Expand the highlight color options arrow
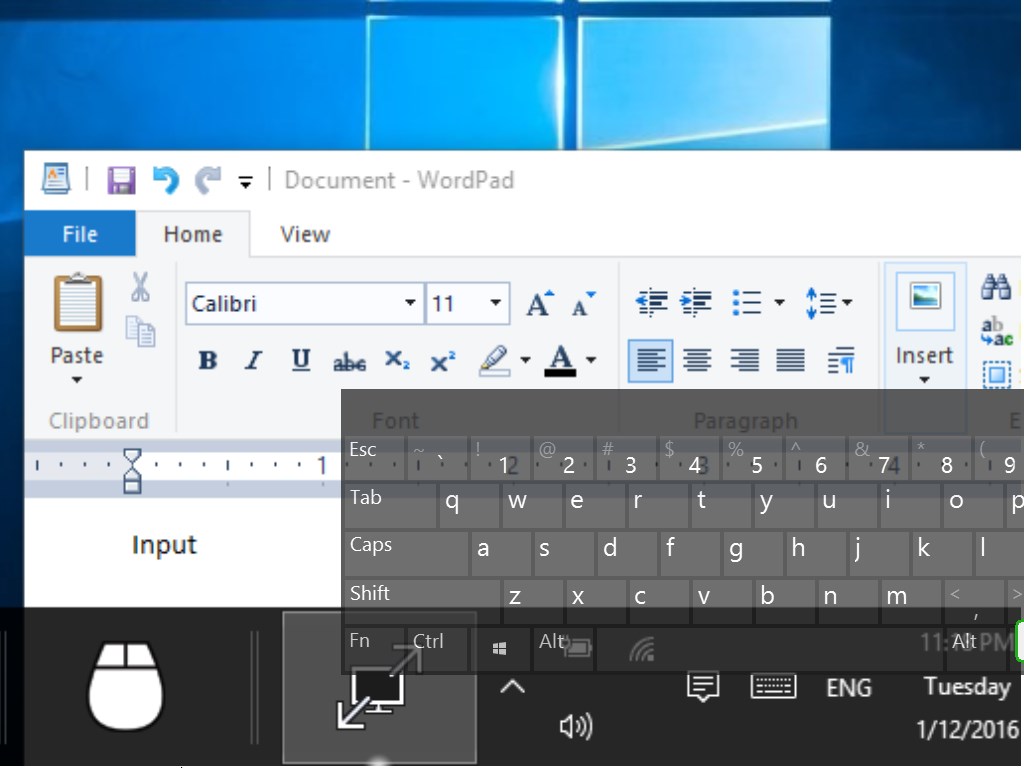Viewport: 1024px width, 768px height. pyautogui.click(x=525, y=360)
